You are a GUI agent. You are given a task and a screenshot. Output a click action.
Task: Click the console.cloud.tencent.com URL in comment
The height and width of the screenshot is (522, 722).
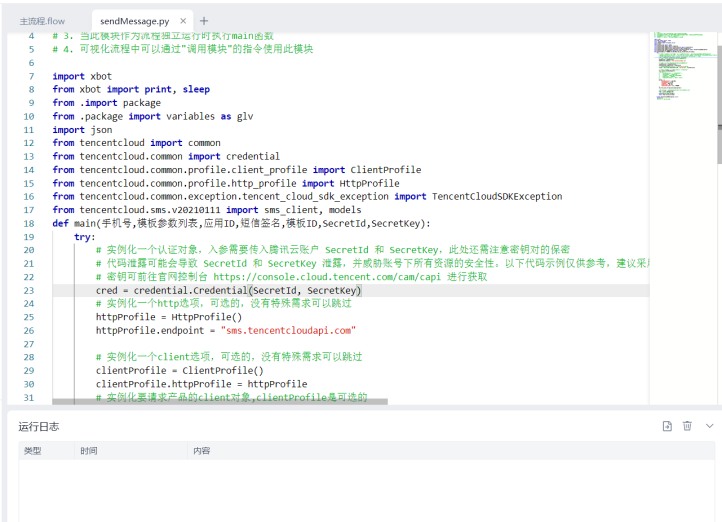point(326,277)
